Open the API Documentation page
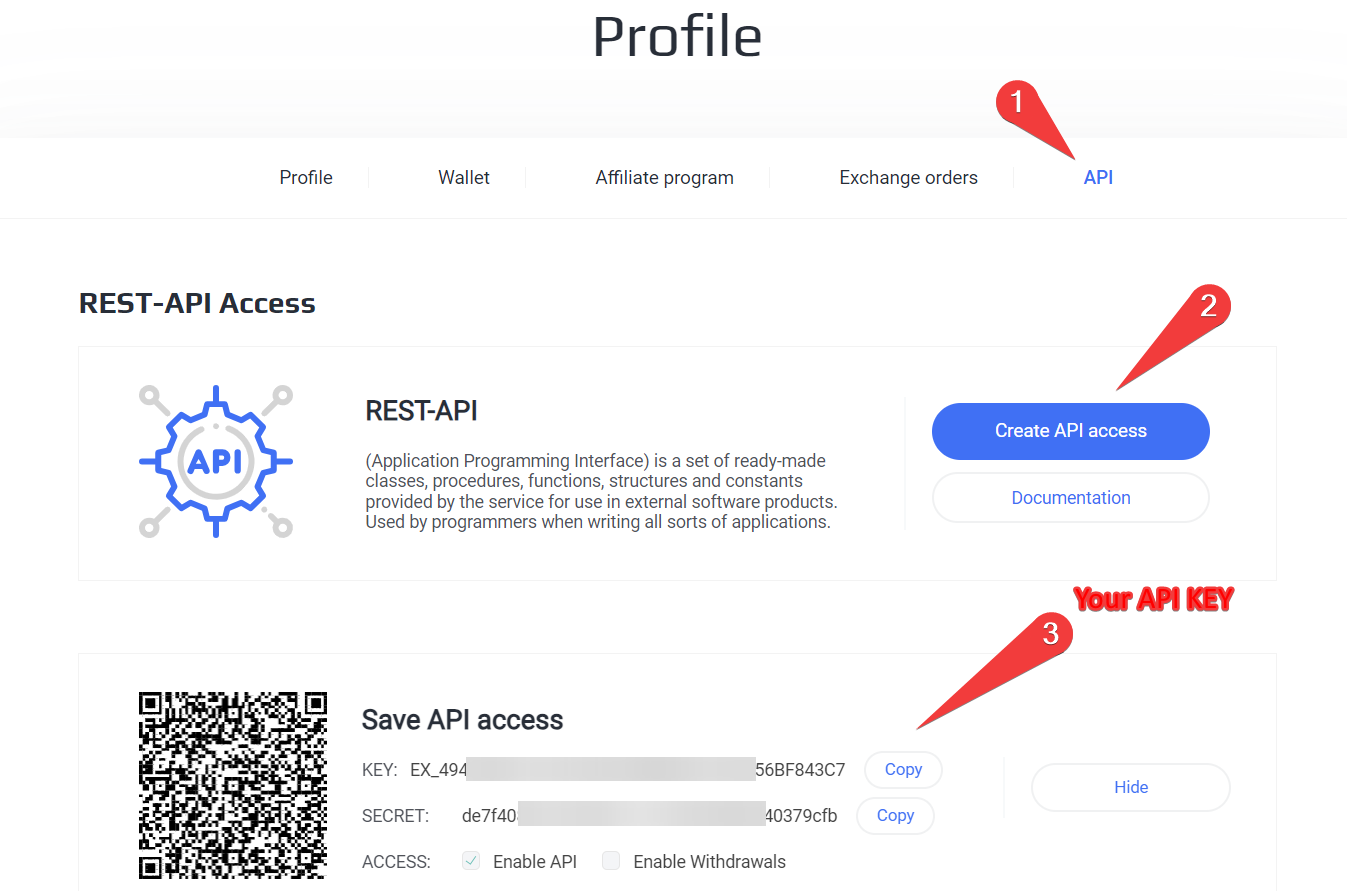This screenshot has height=891, width=1347. coord(1070,497)
